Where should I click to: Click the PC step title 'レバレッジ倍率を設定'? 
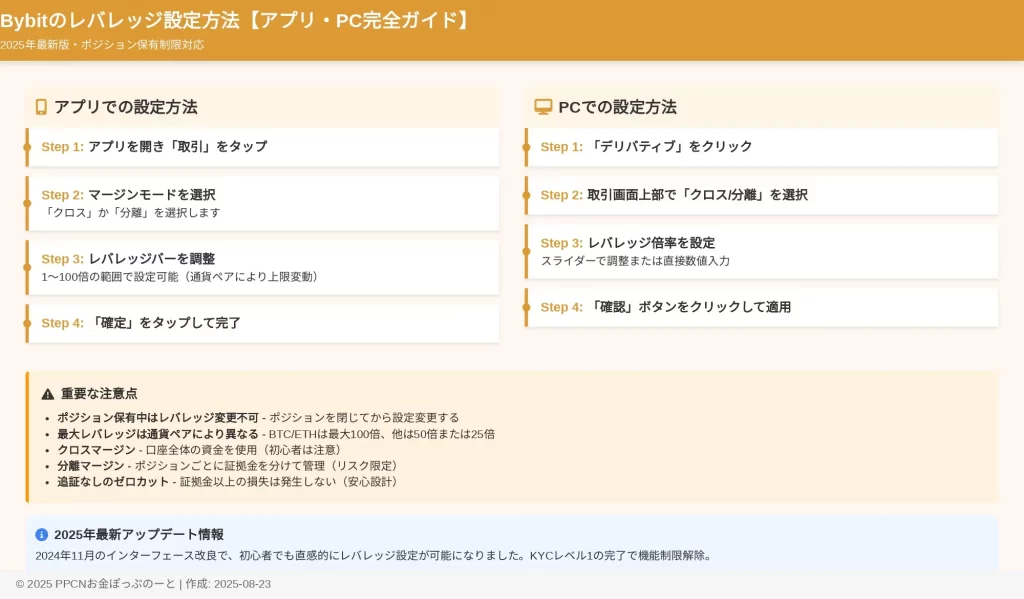(651, 243)
